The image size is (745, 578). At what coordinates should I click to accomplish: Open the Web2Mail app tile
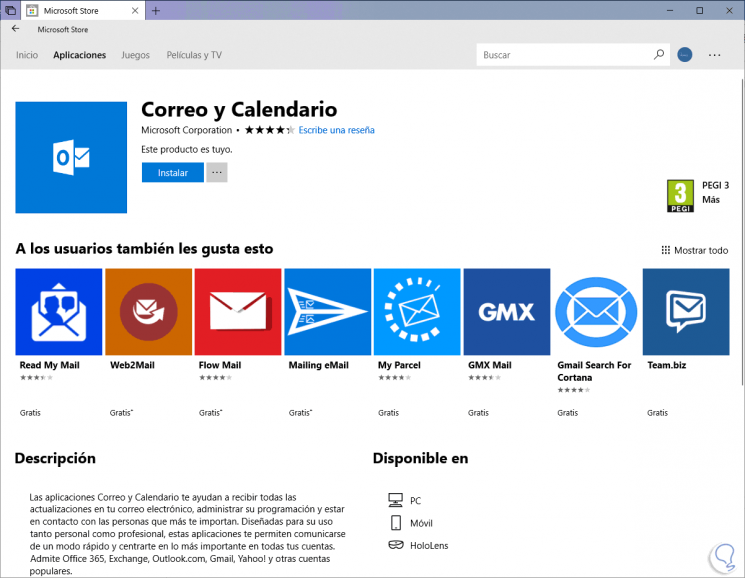149,312
